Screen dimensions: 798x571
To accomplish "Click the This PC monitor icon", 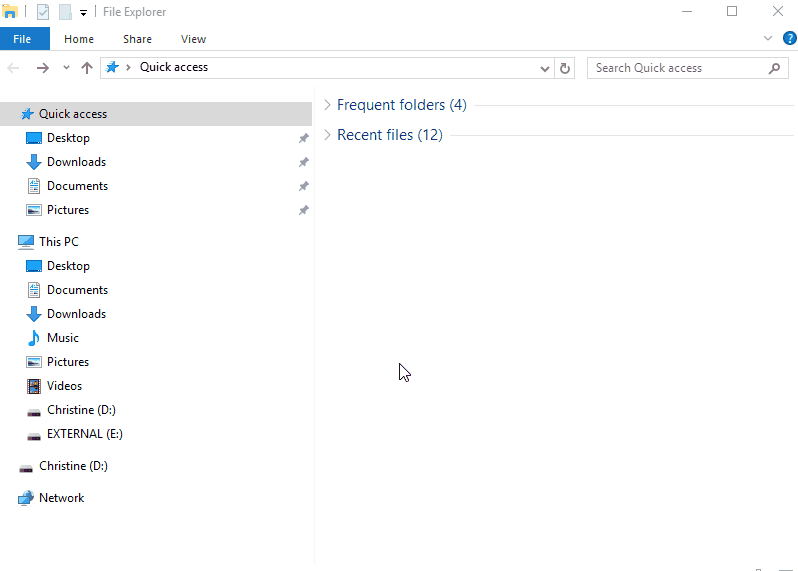I will 26,242.
